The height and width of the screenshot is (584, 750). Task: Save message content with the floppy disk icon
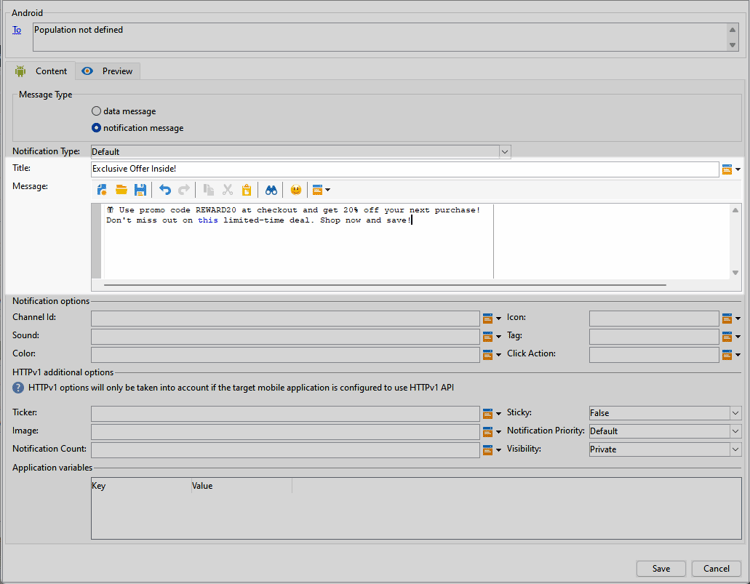point(140,190)
